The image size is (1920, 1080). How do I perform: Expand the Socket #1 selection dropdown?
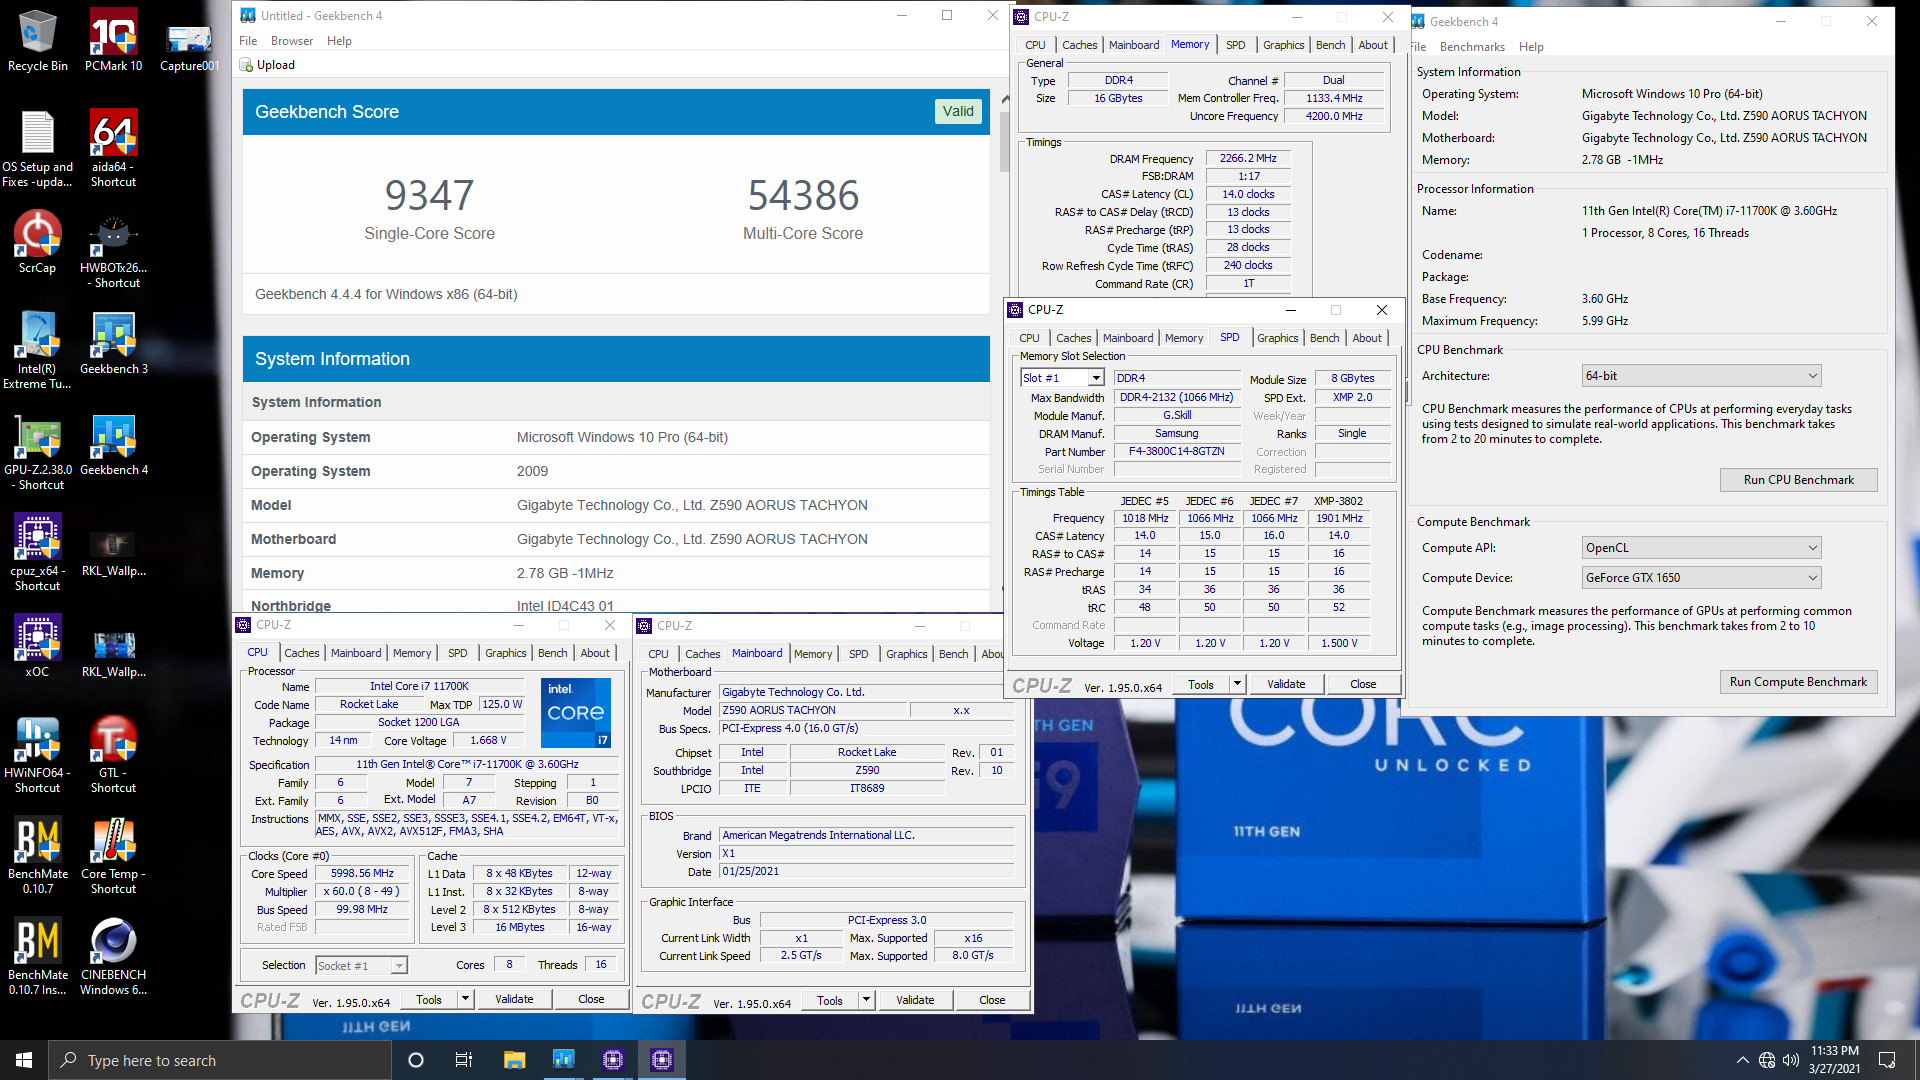(399, 966)
